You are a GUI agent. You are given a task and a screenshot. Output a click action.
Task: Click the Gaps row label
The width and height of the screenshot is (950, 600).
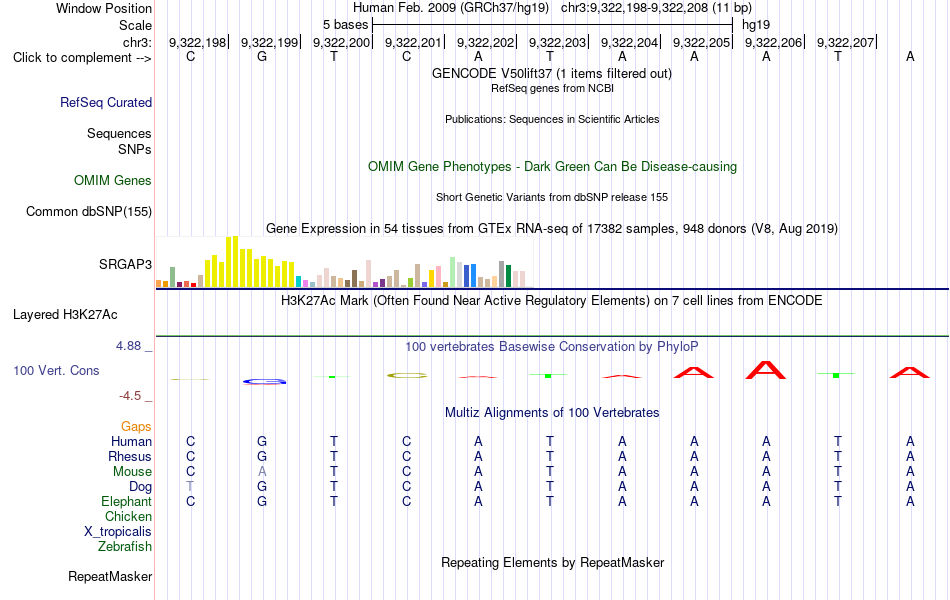(x=136, y=427)
